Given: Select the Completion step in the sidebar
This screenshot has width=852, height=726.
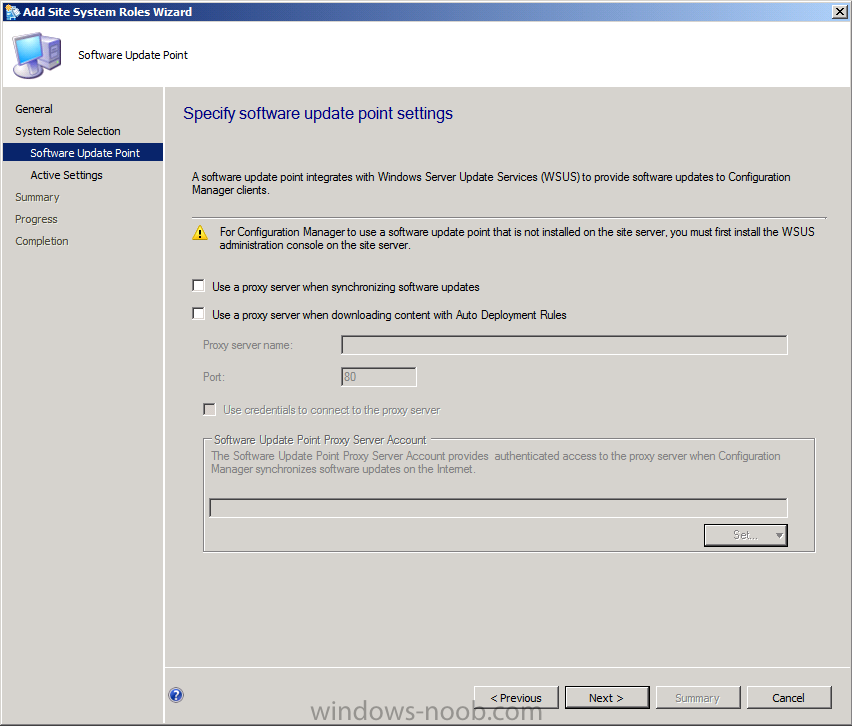Looking at the screenshot, I should (42, 241).
